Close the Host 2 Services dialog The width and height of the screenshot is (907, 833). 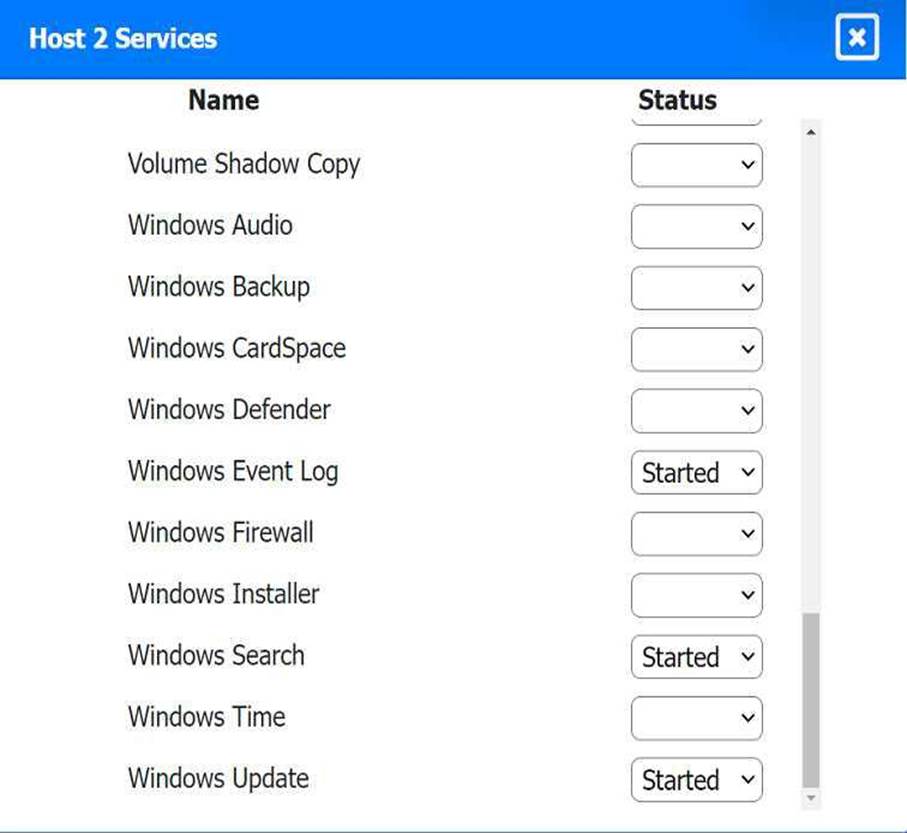856,38
